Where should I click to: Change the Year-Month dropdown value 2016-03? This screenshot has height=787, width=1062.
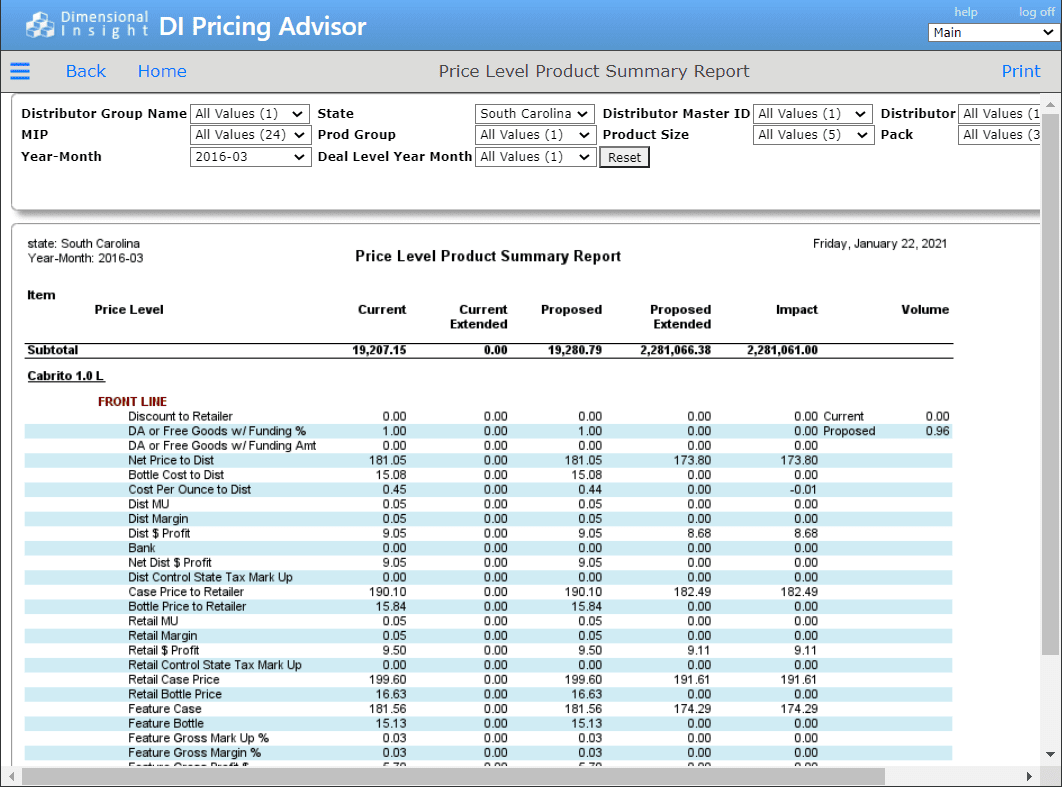pos(251,156)
